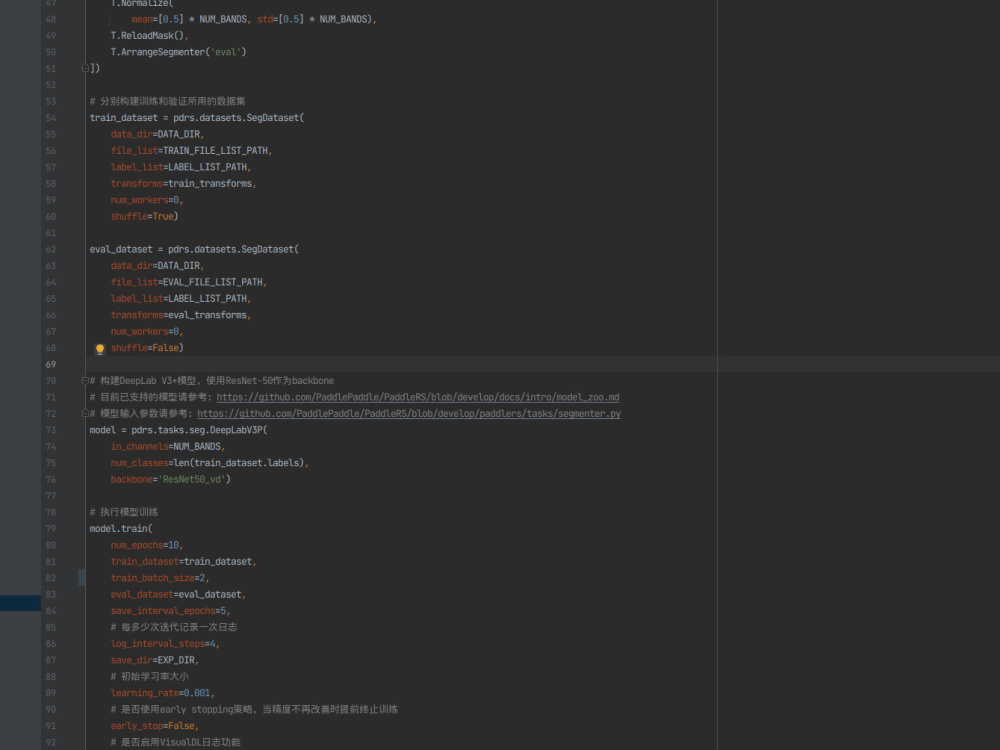Click 'num_classes=len(train_dataset.labels),'
Viewport: 1000px width, 750px height.
(x=210, y=463)
